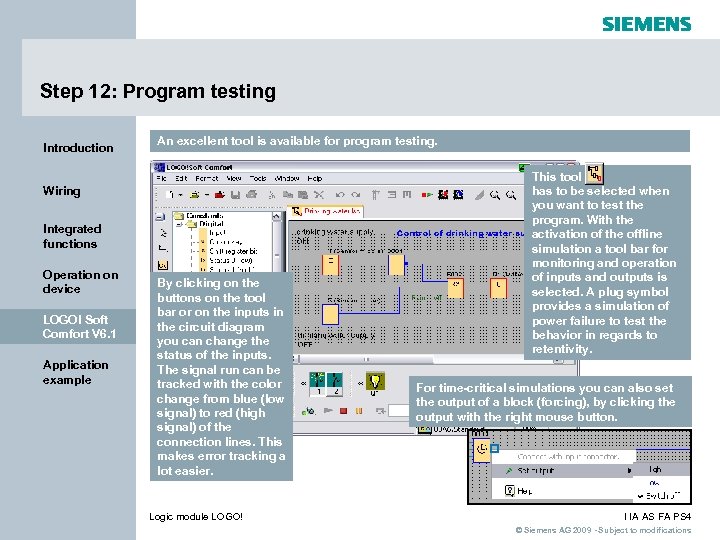The height and width of the screenshot is (540, 720).
Task: Select the Constants folder in the tree
Action: pyautogui.click(x=205, y=215)
